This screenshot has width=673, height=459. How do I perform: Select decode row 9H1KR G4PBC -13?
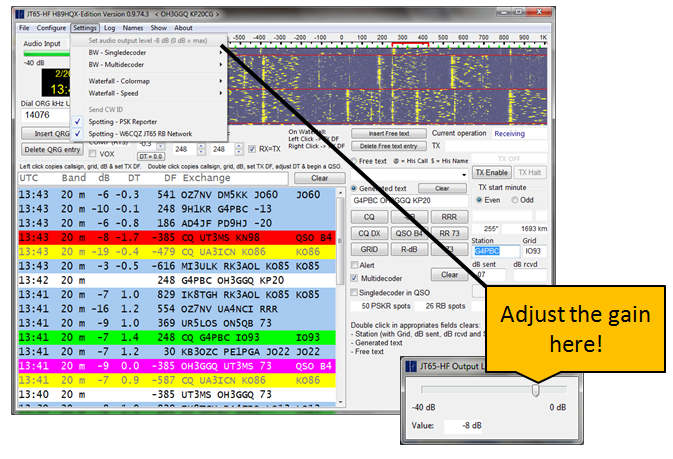[176, 209]
